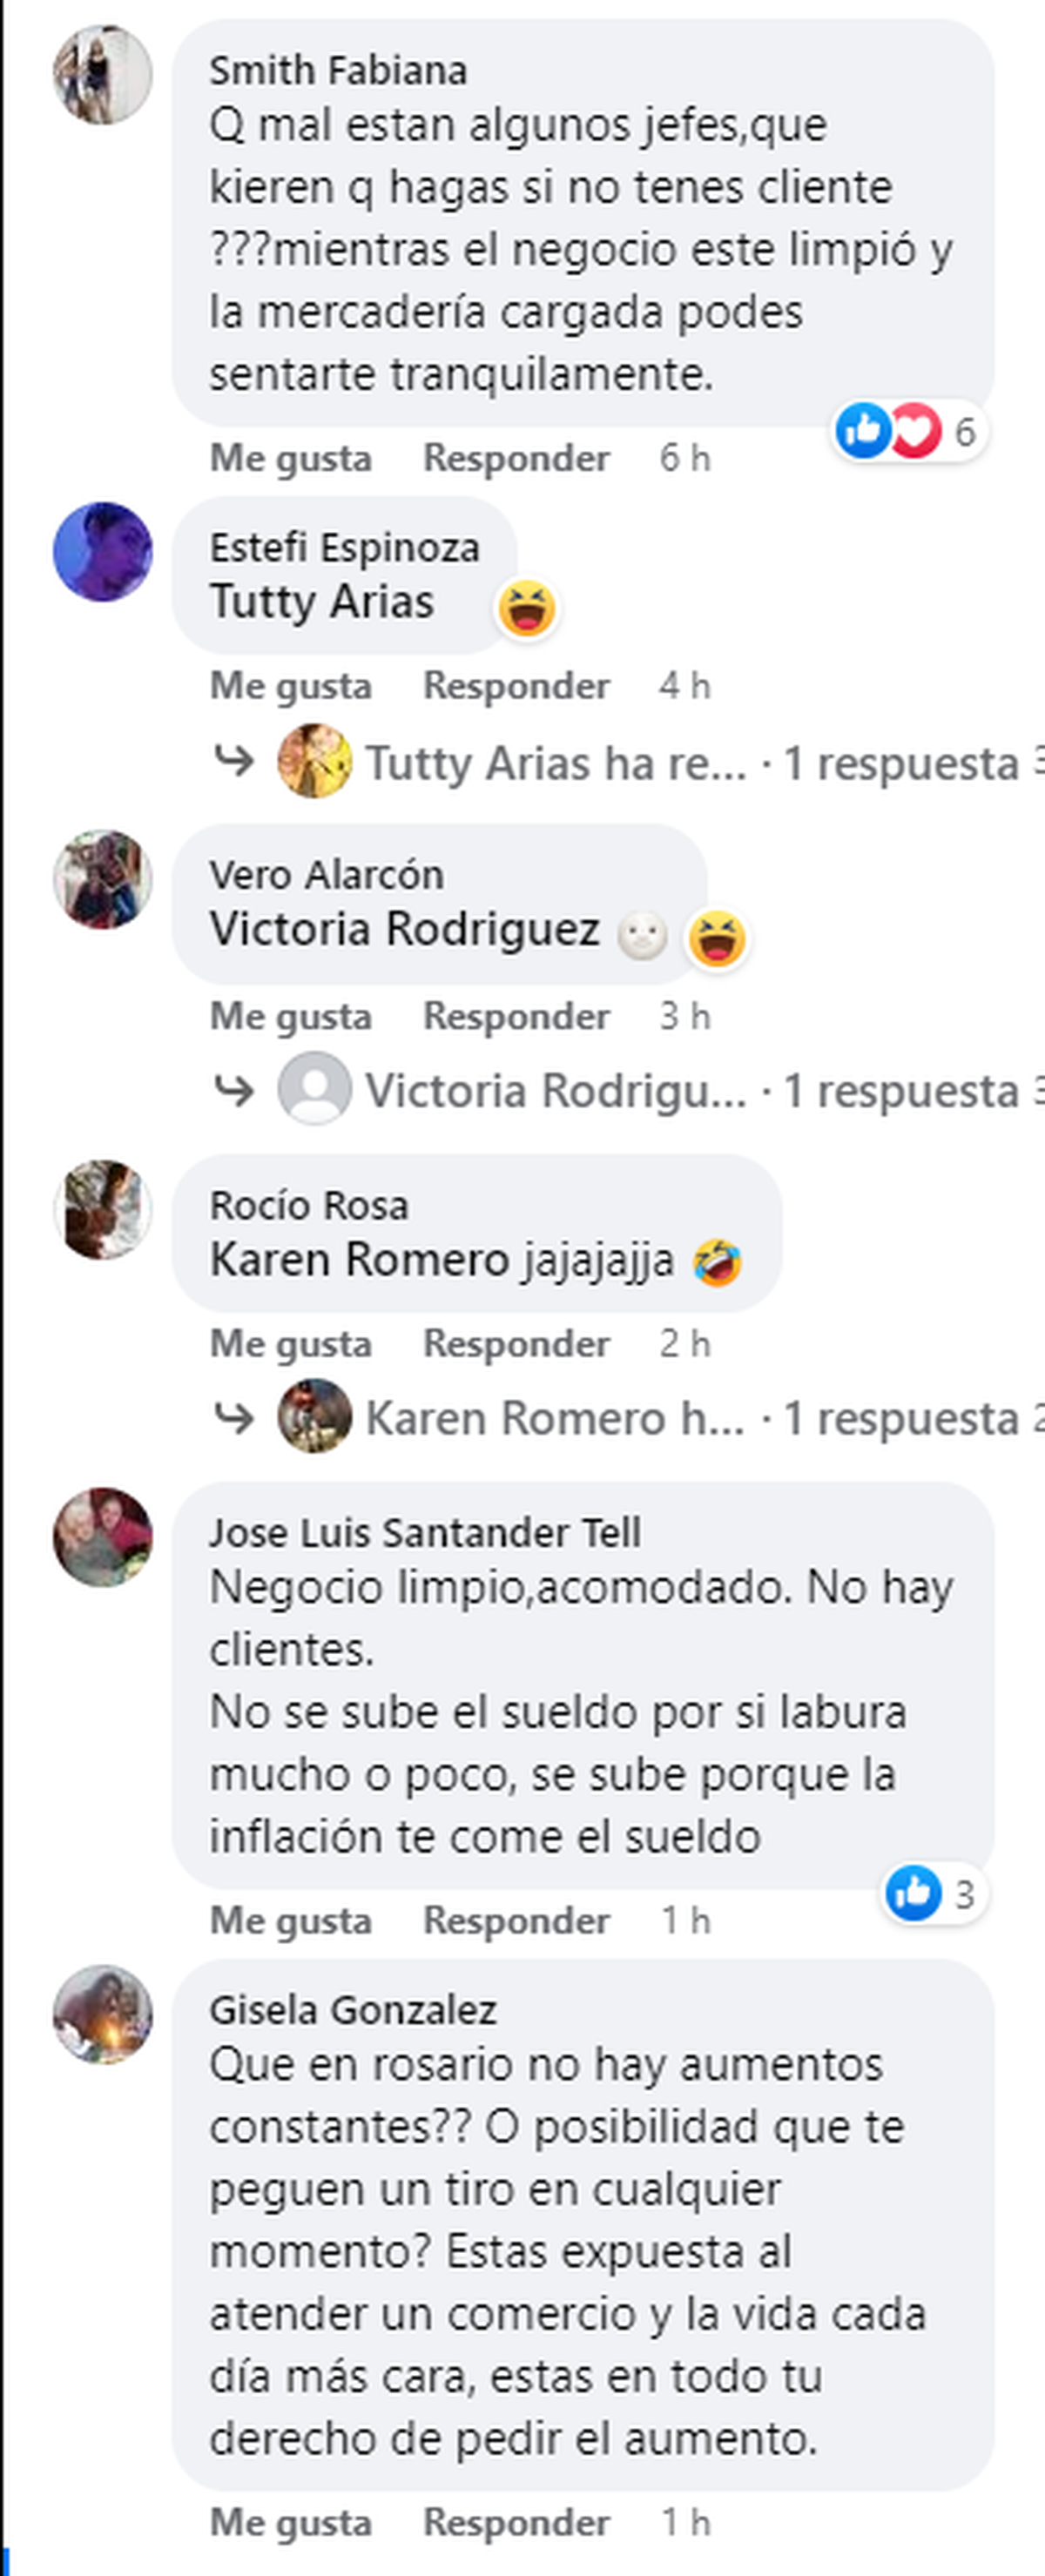
Task: Open Smith Fabiana's profile picture
Action: 102,75
